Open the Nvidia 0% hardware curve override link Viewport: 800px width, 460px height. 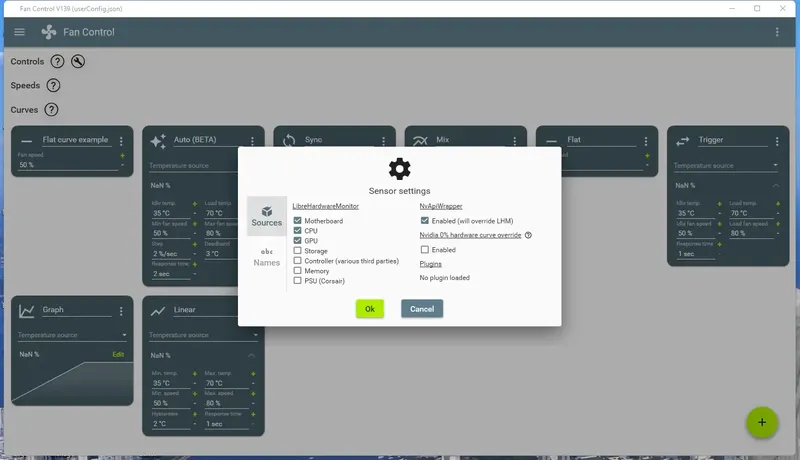(470, 235)
